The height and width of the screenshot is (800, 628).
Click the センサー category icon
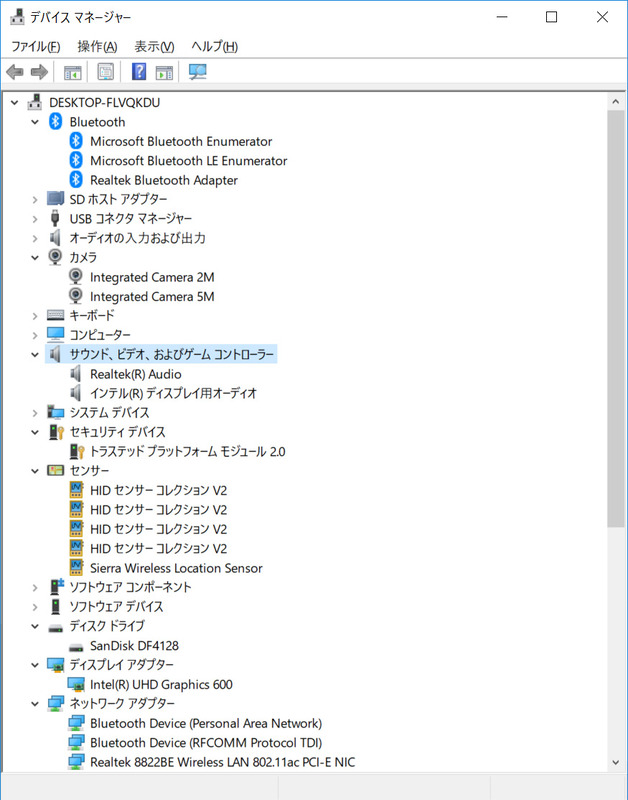[x=55, y=470]
